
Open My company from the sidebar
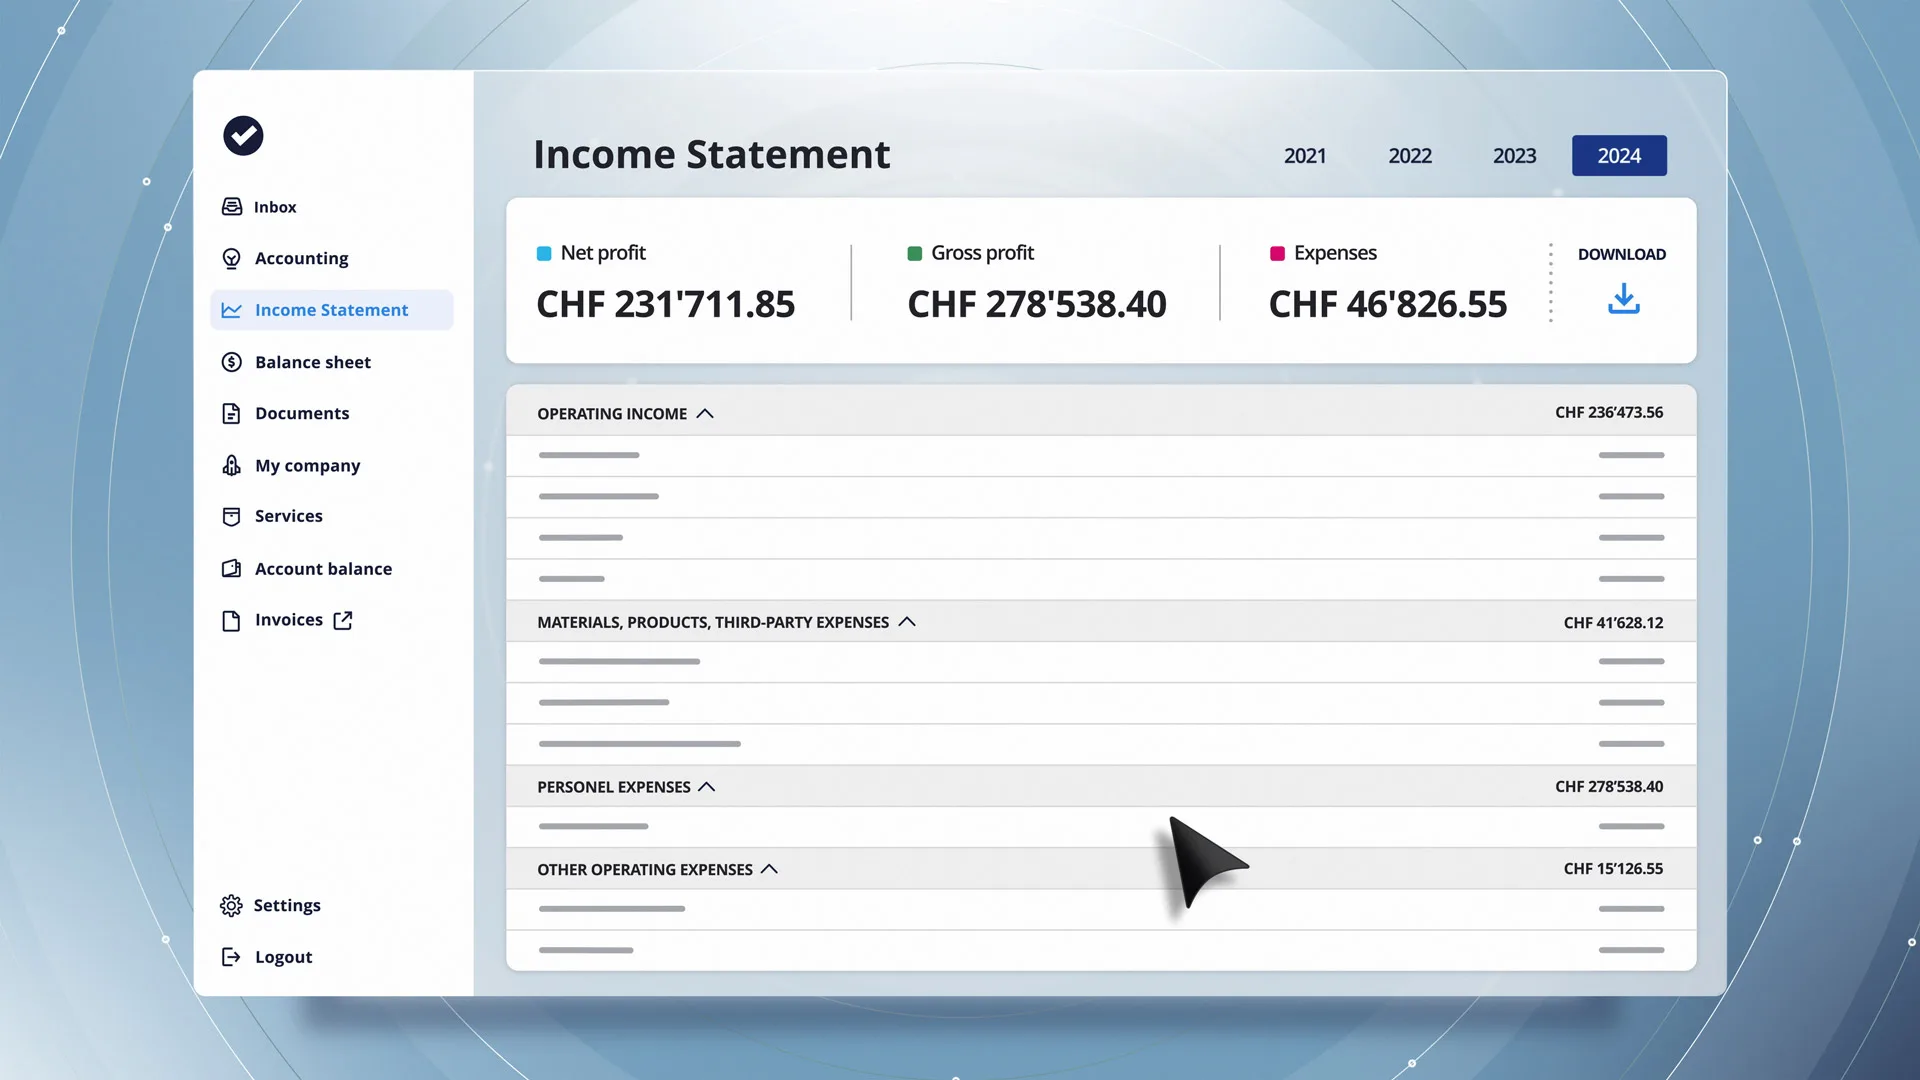(308, 466)
